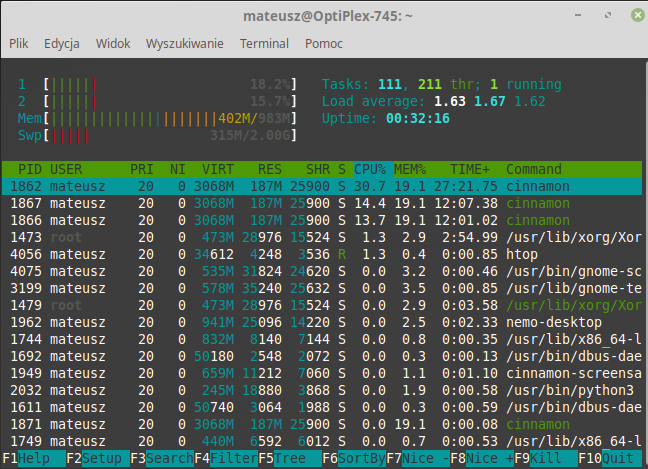Open the Widok menu

click(113, 44)
